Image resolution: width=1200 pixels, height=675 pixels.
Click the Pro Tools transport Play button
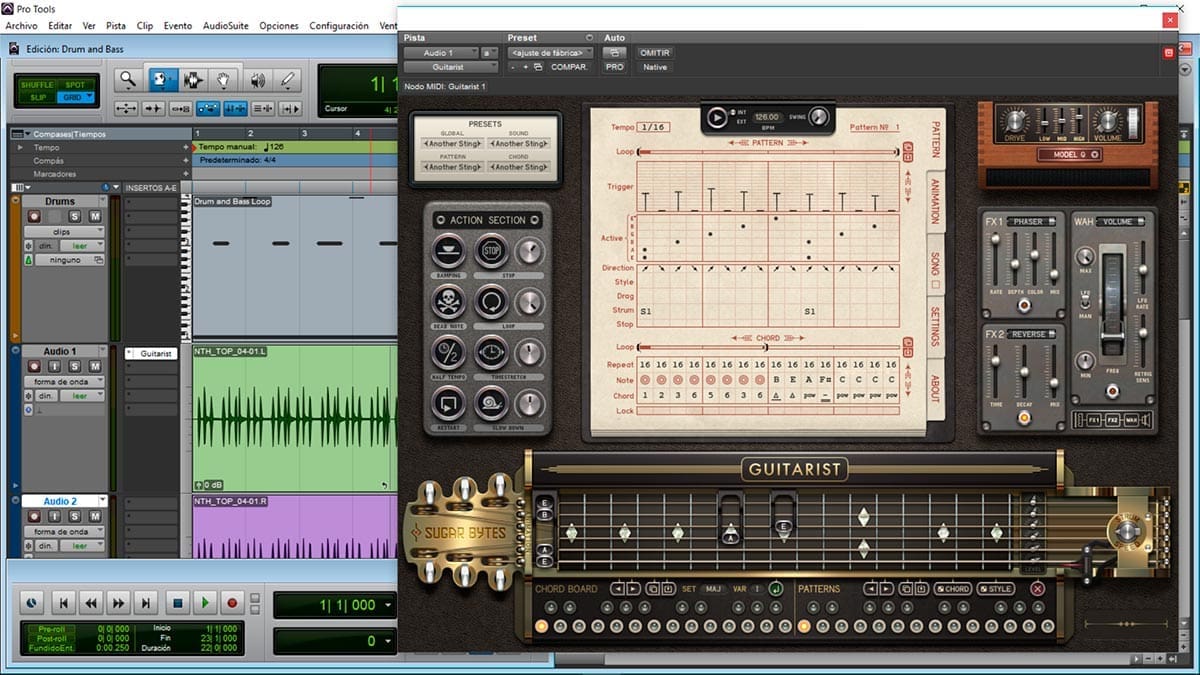[204, 603]
